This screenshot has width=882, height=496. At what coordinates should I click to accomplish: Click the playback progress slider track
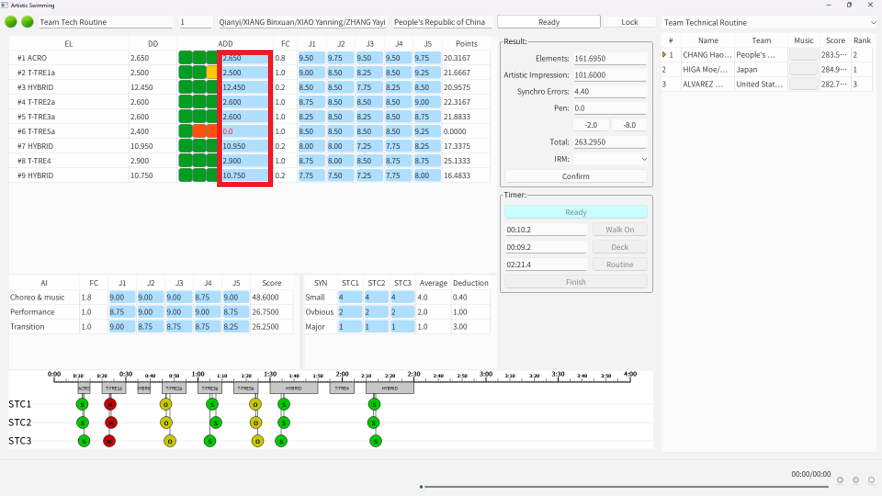pos(624,486)
